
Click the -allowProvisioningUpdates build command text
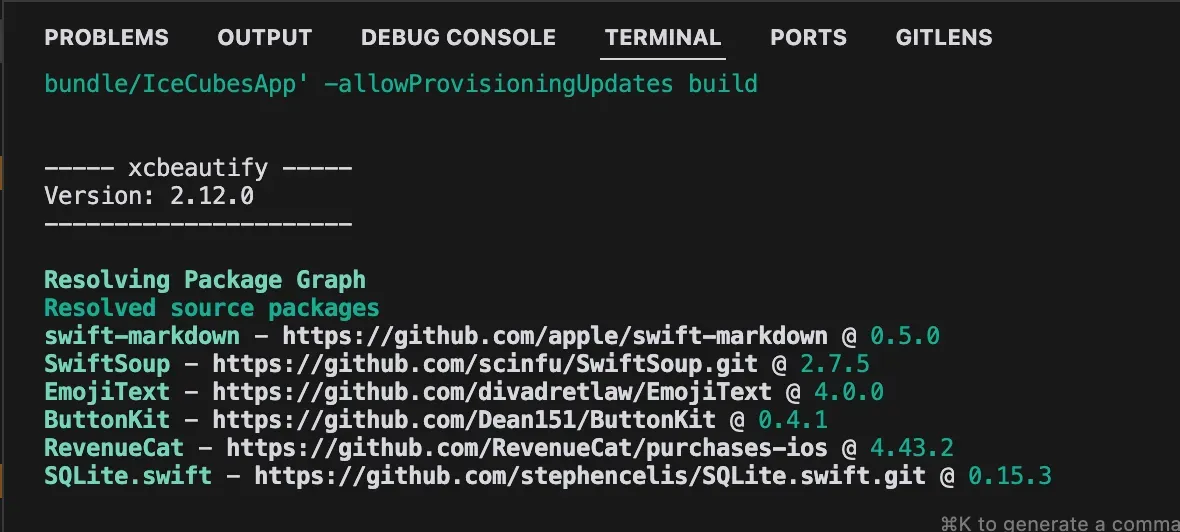click(540, 84)
